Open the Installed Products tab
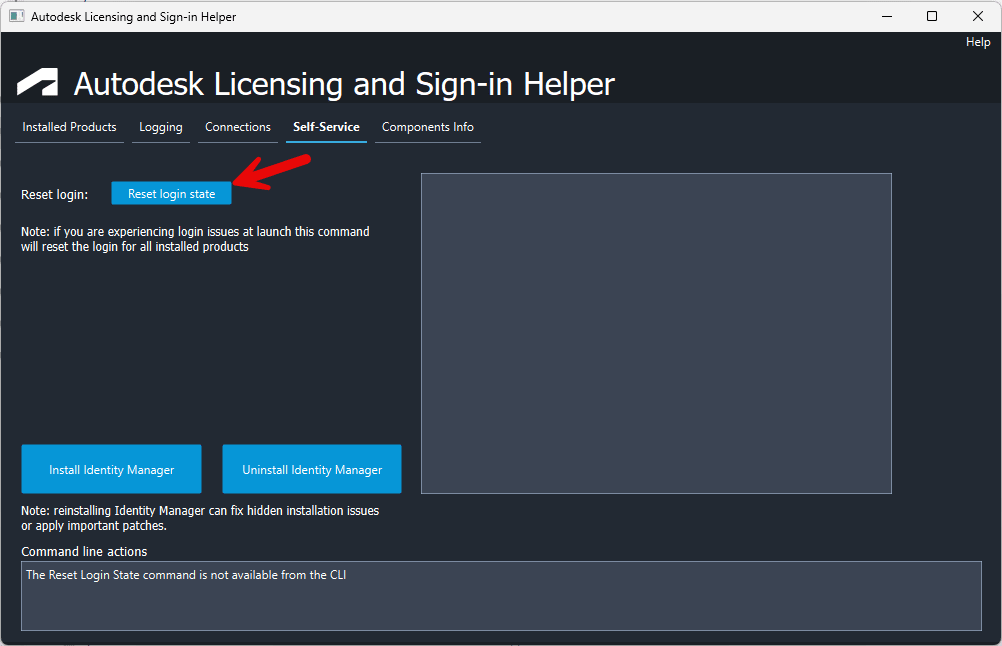The image size is (1002, 646). (69, 127)
